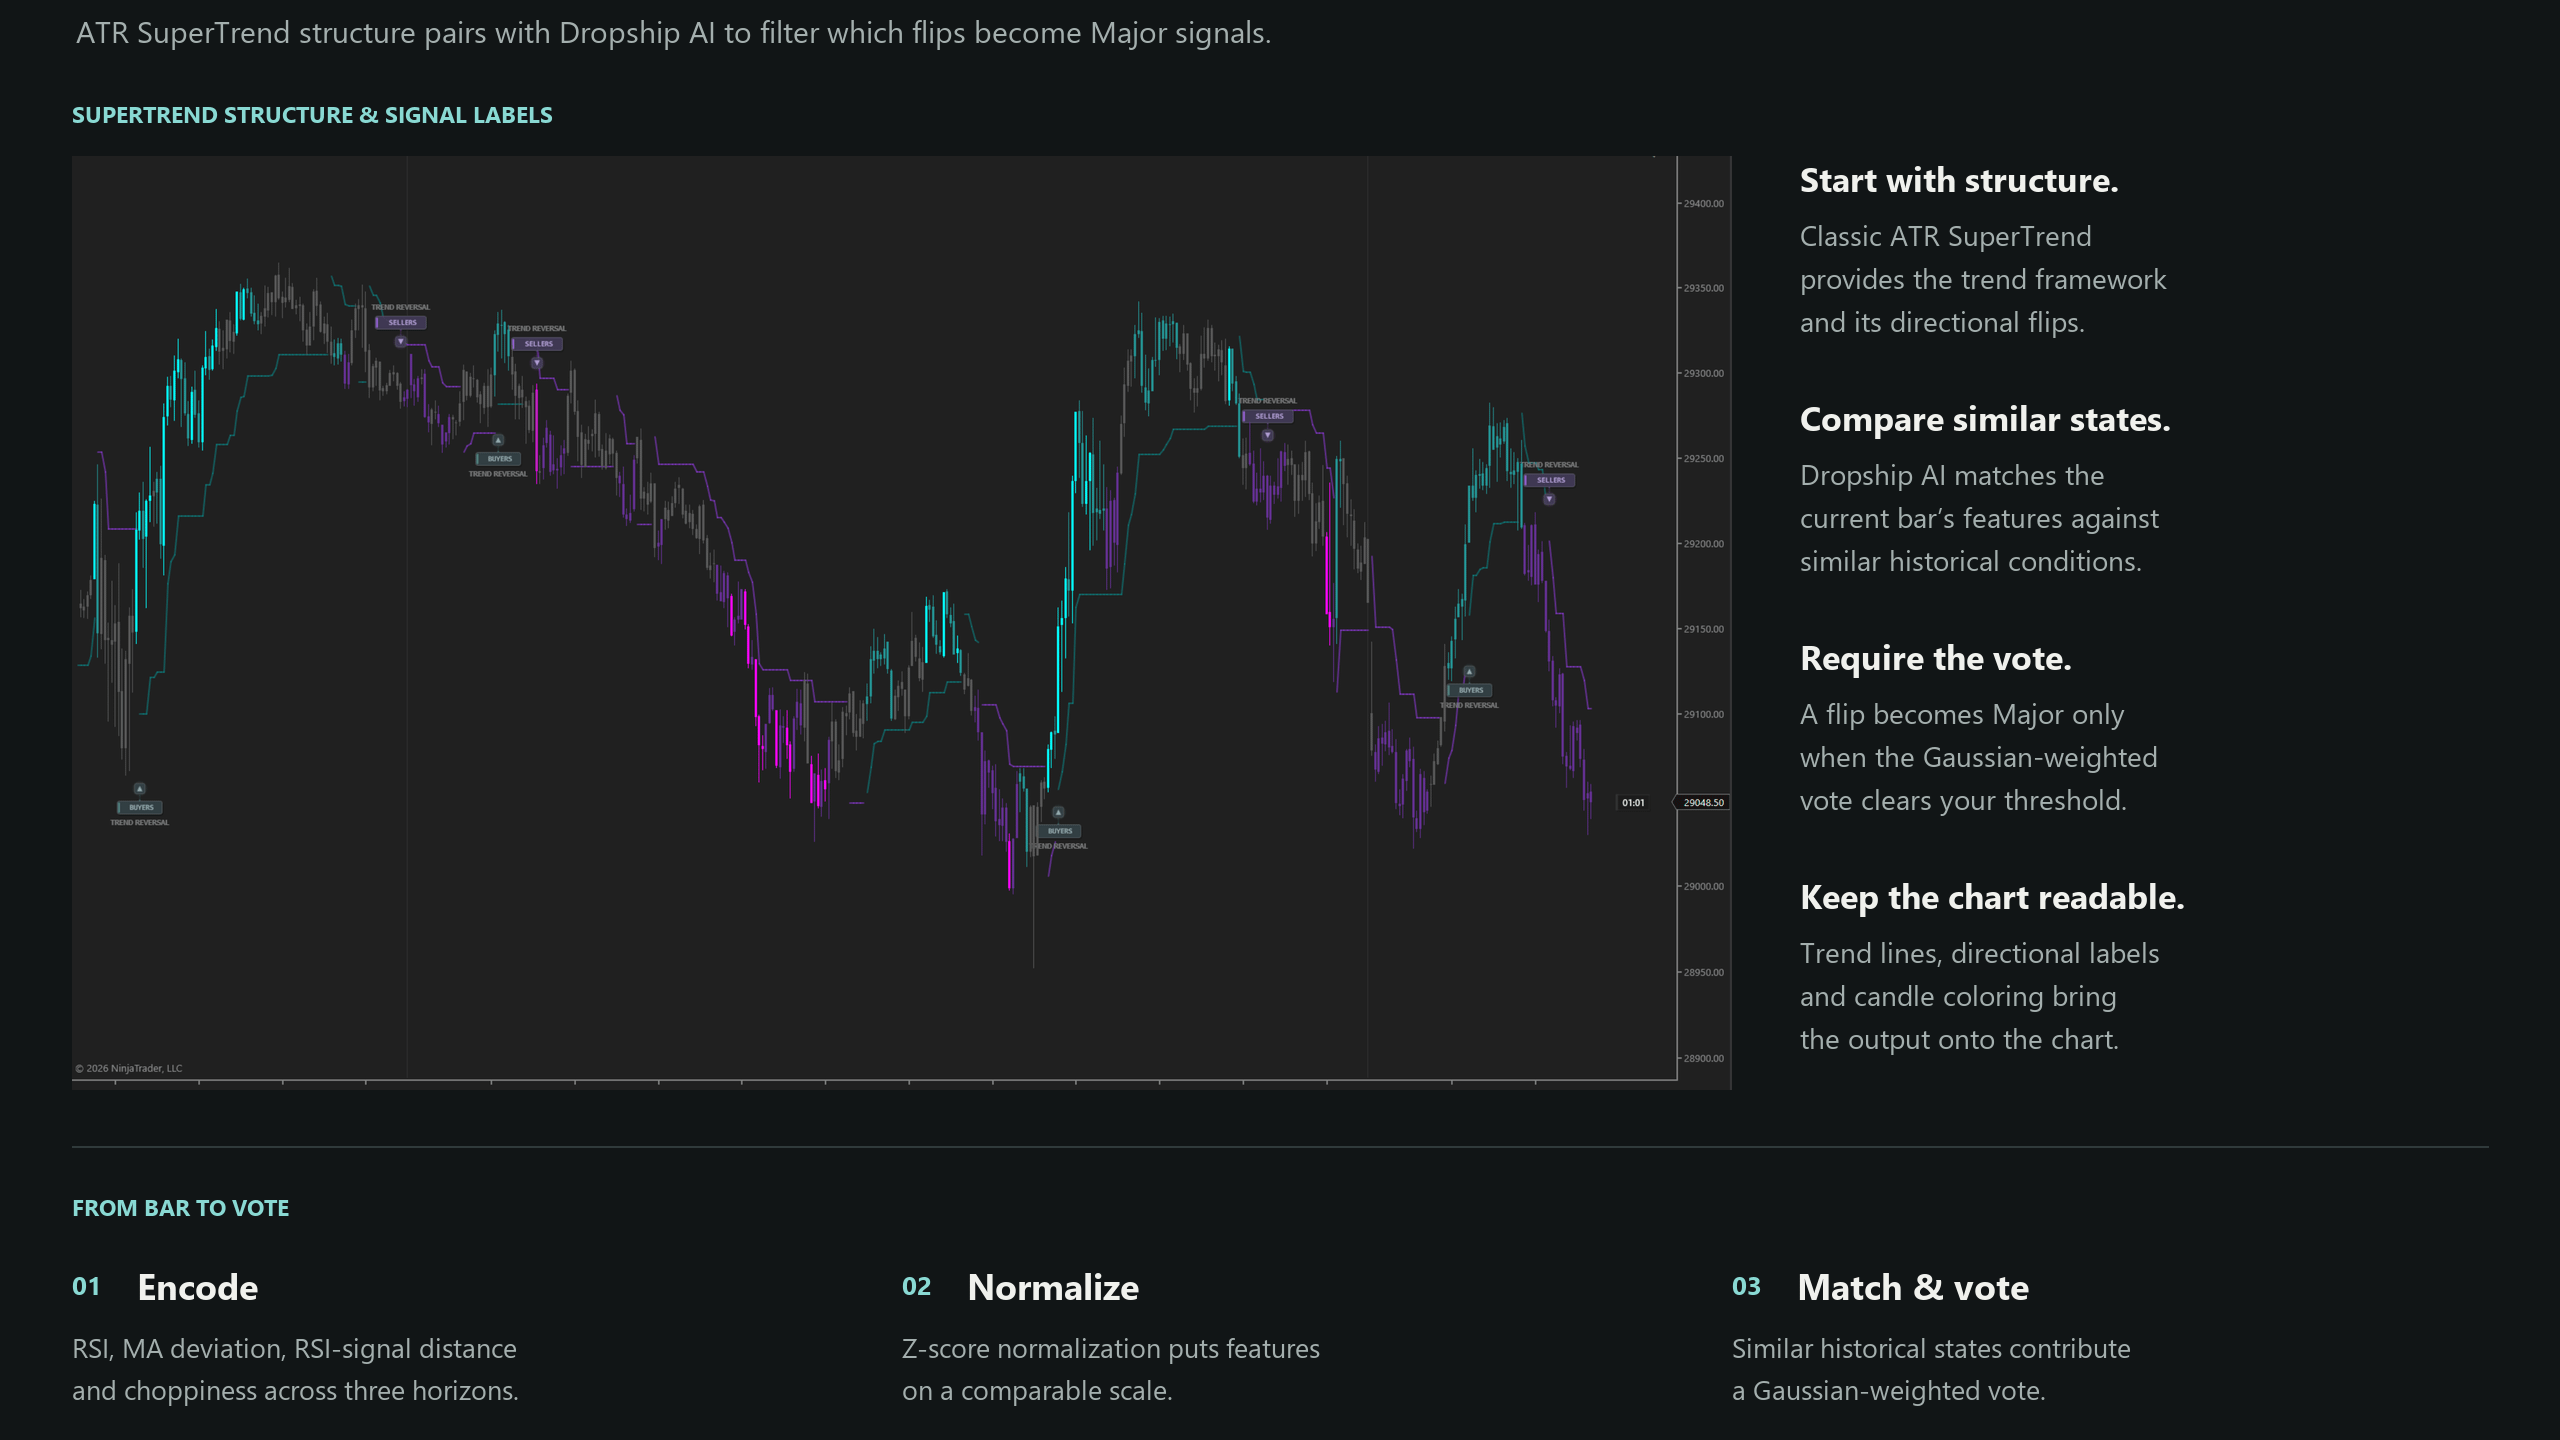The height and width of the screenshot is (1440, 2560).
Task: Select the 29350.00 price axis label
Action: coord(1703,288)
